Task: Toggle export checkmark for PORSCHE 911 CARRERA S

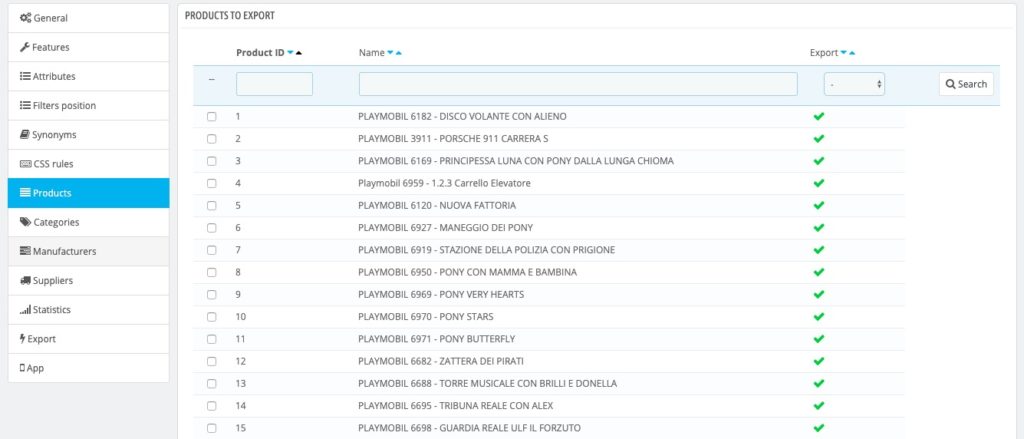Action: point(819,138)
